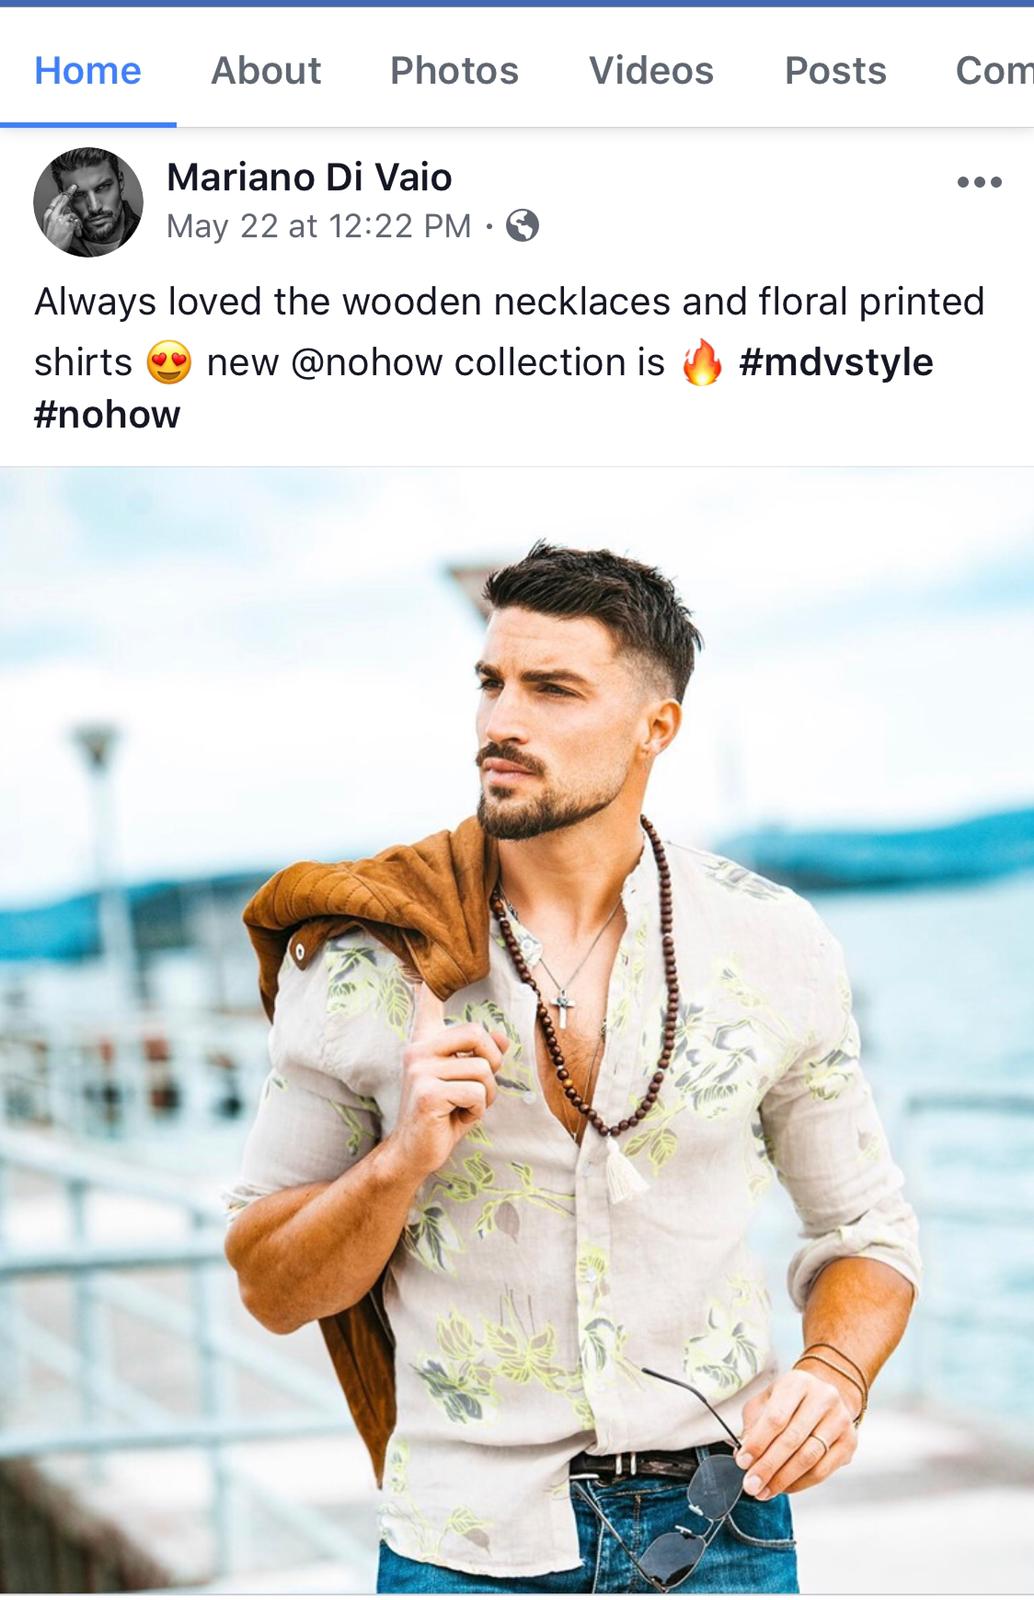Open the floral shirt post photo
This screenshot has width=1034, height=1600.
[517, 1030]
